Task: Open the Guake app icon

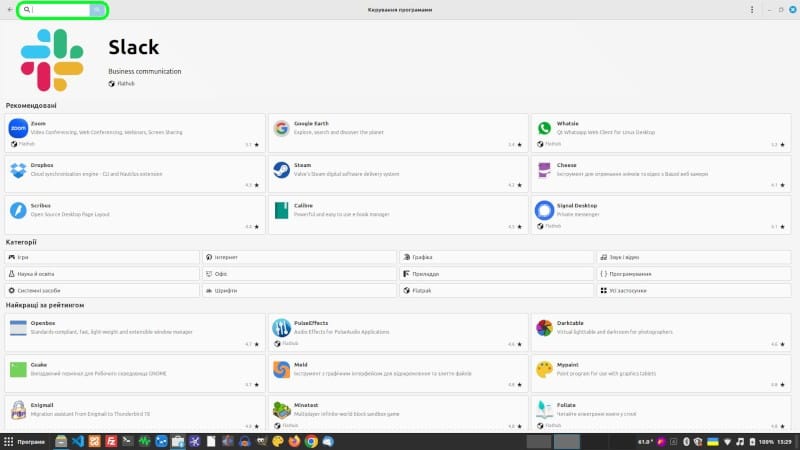Action: click(18, 369)
